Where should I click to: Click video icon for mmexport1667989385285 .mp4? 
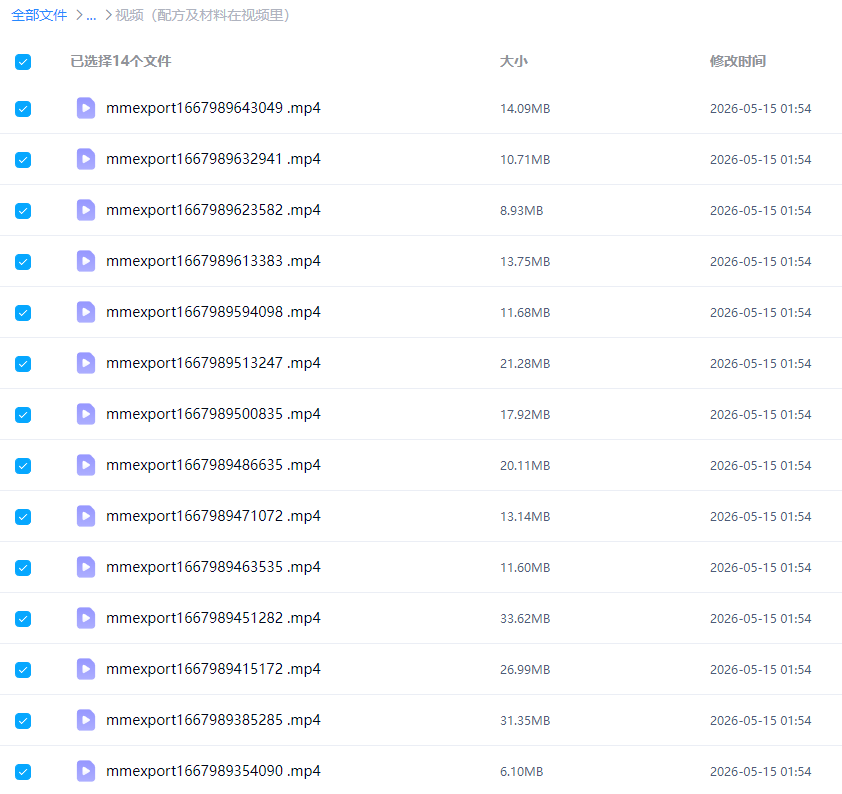86,720
